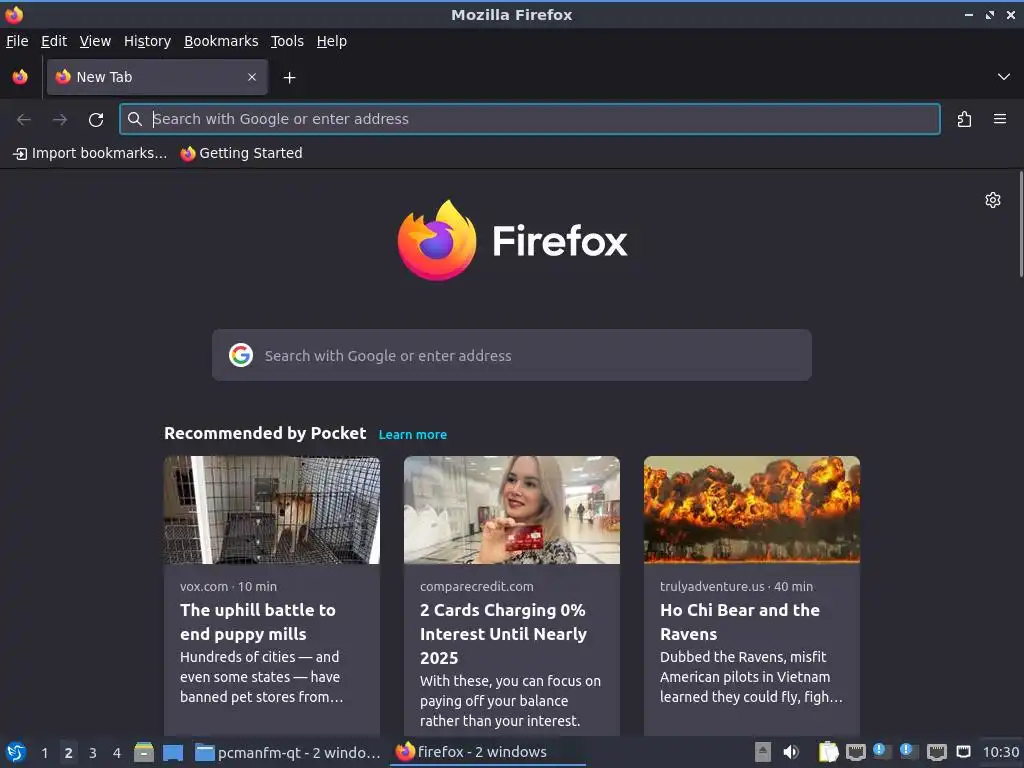Open the History menu
The image size is (1024, 768).
click(x=148, y=41)
